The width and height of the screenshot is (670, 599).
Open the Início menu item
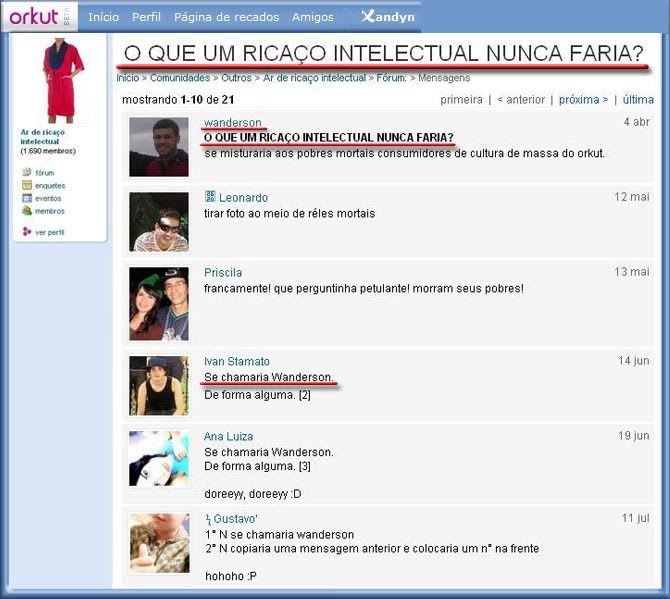[x=103, y=17]
